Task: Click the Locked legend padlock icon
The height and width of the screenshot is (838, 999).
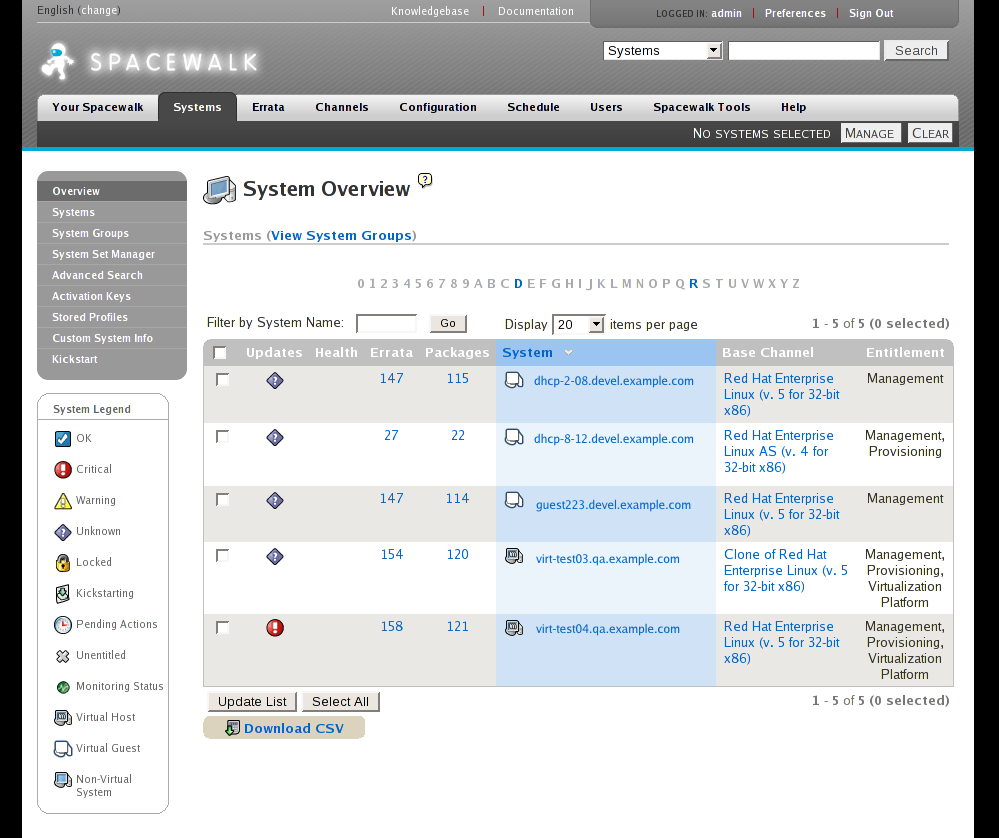Action: [x=62, y=563]
